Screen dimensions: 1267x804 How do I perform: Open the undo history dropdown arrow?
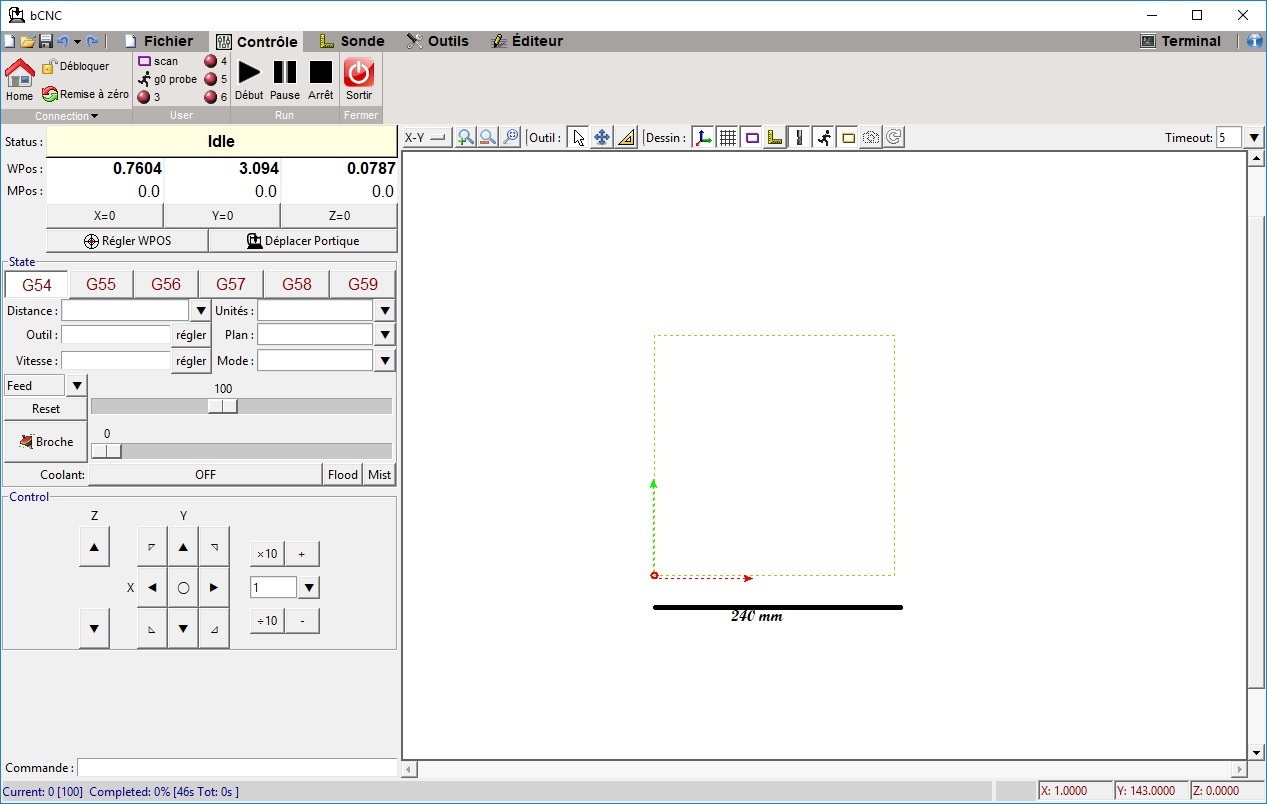tap(77, 42)
